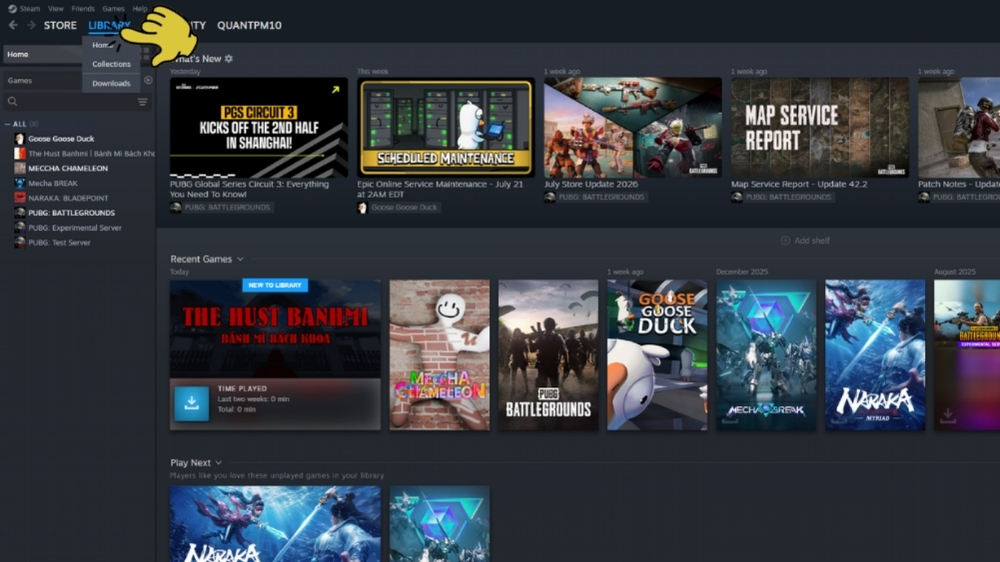Open the July Store Update 2026 thumbnail
The image size is (1000, 562).
point(633,128)
